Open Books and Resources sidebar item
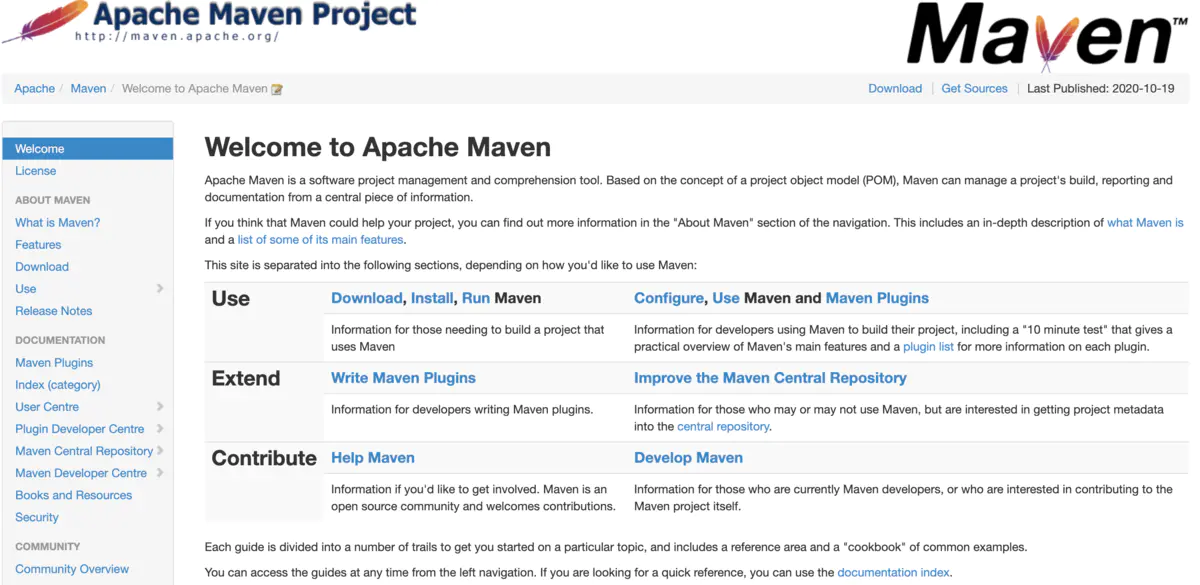The width and height of the screenshot is (1200, 585). click(x=74, y=495)
